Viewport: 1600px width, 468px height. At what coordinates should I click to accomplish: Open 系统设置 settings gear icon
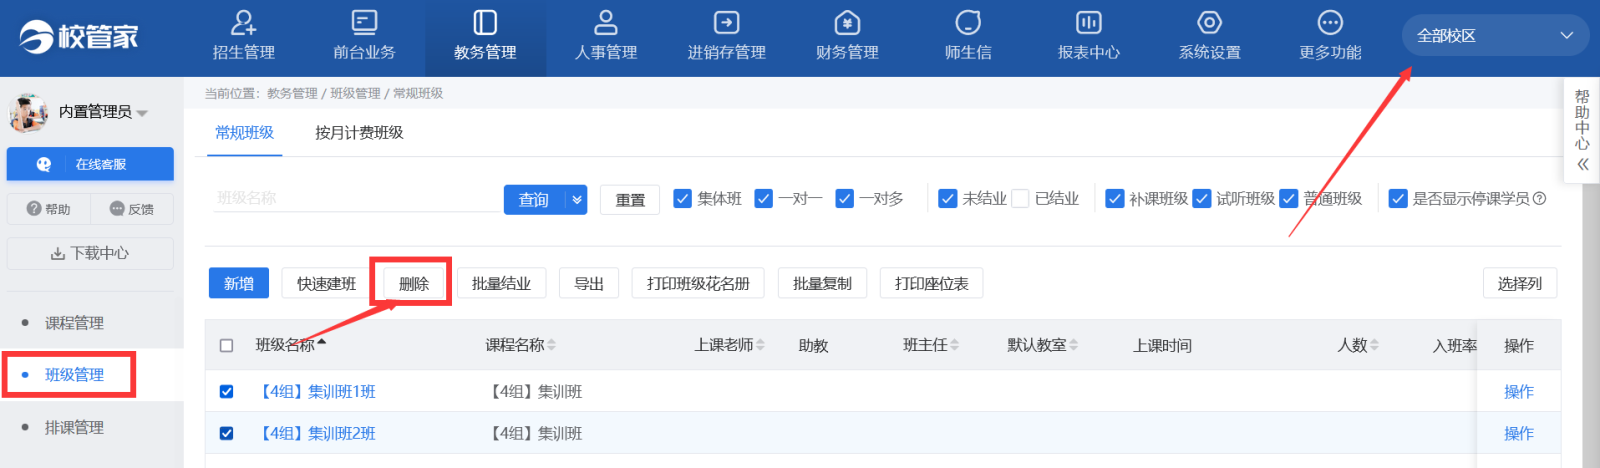[1209, 23]
